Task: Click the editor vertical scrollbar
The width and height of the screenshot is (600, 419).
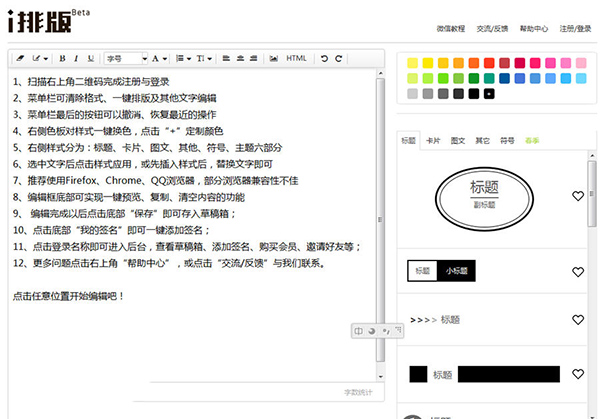Action: pyautogui.click(x=380, y=220)
